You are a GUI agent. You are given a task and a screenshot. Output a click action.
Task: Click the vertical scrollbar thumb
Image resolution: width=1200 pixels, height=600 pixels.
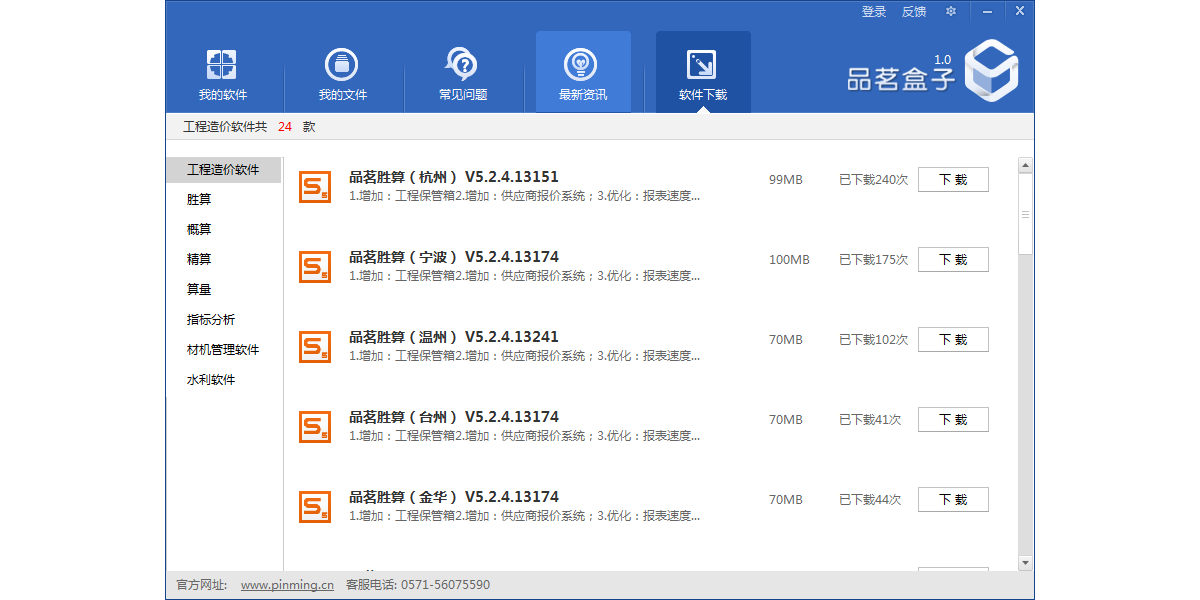[x=1025, y=214]
